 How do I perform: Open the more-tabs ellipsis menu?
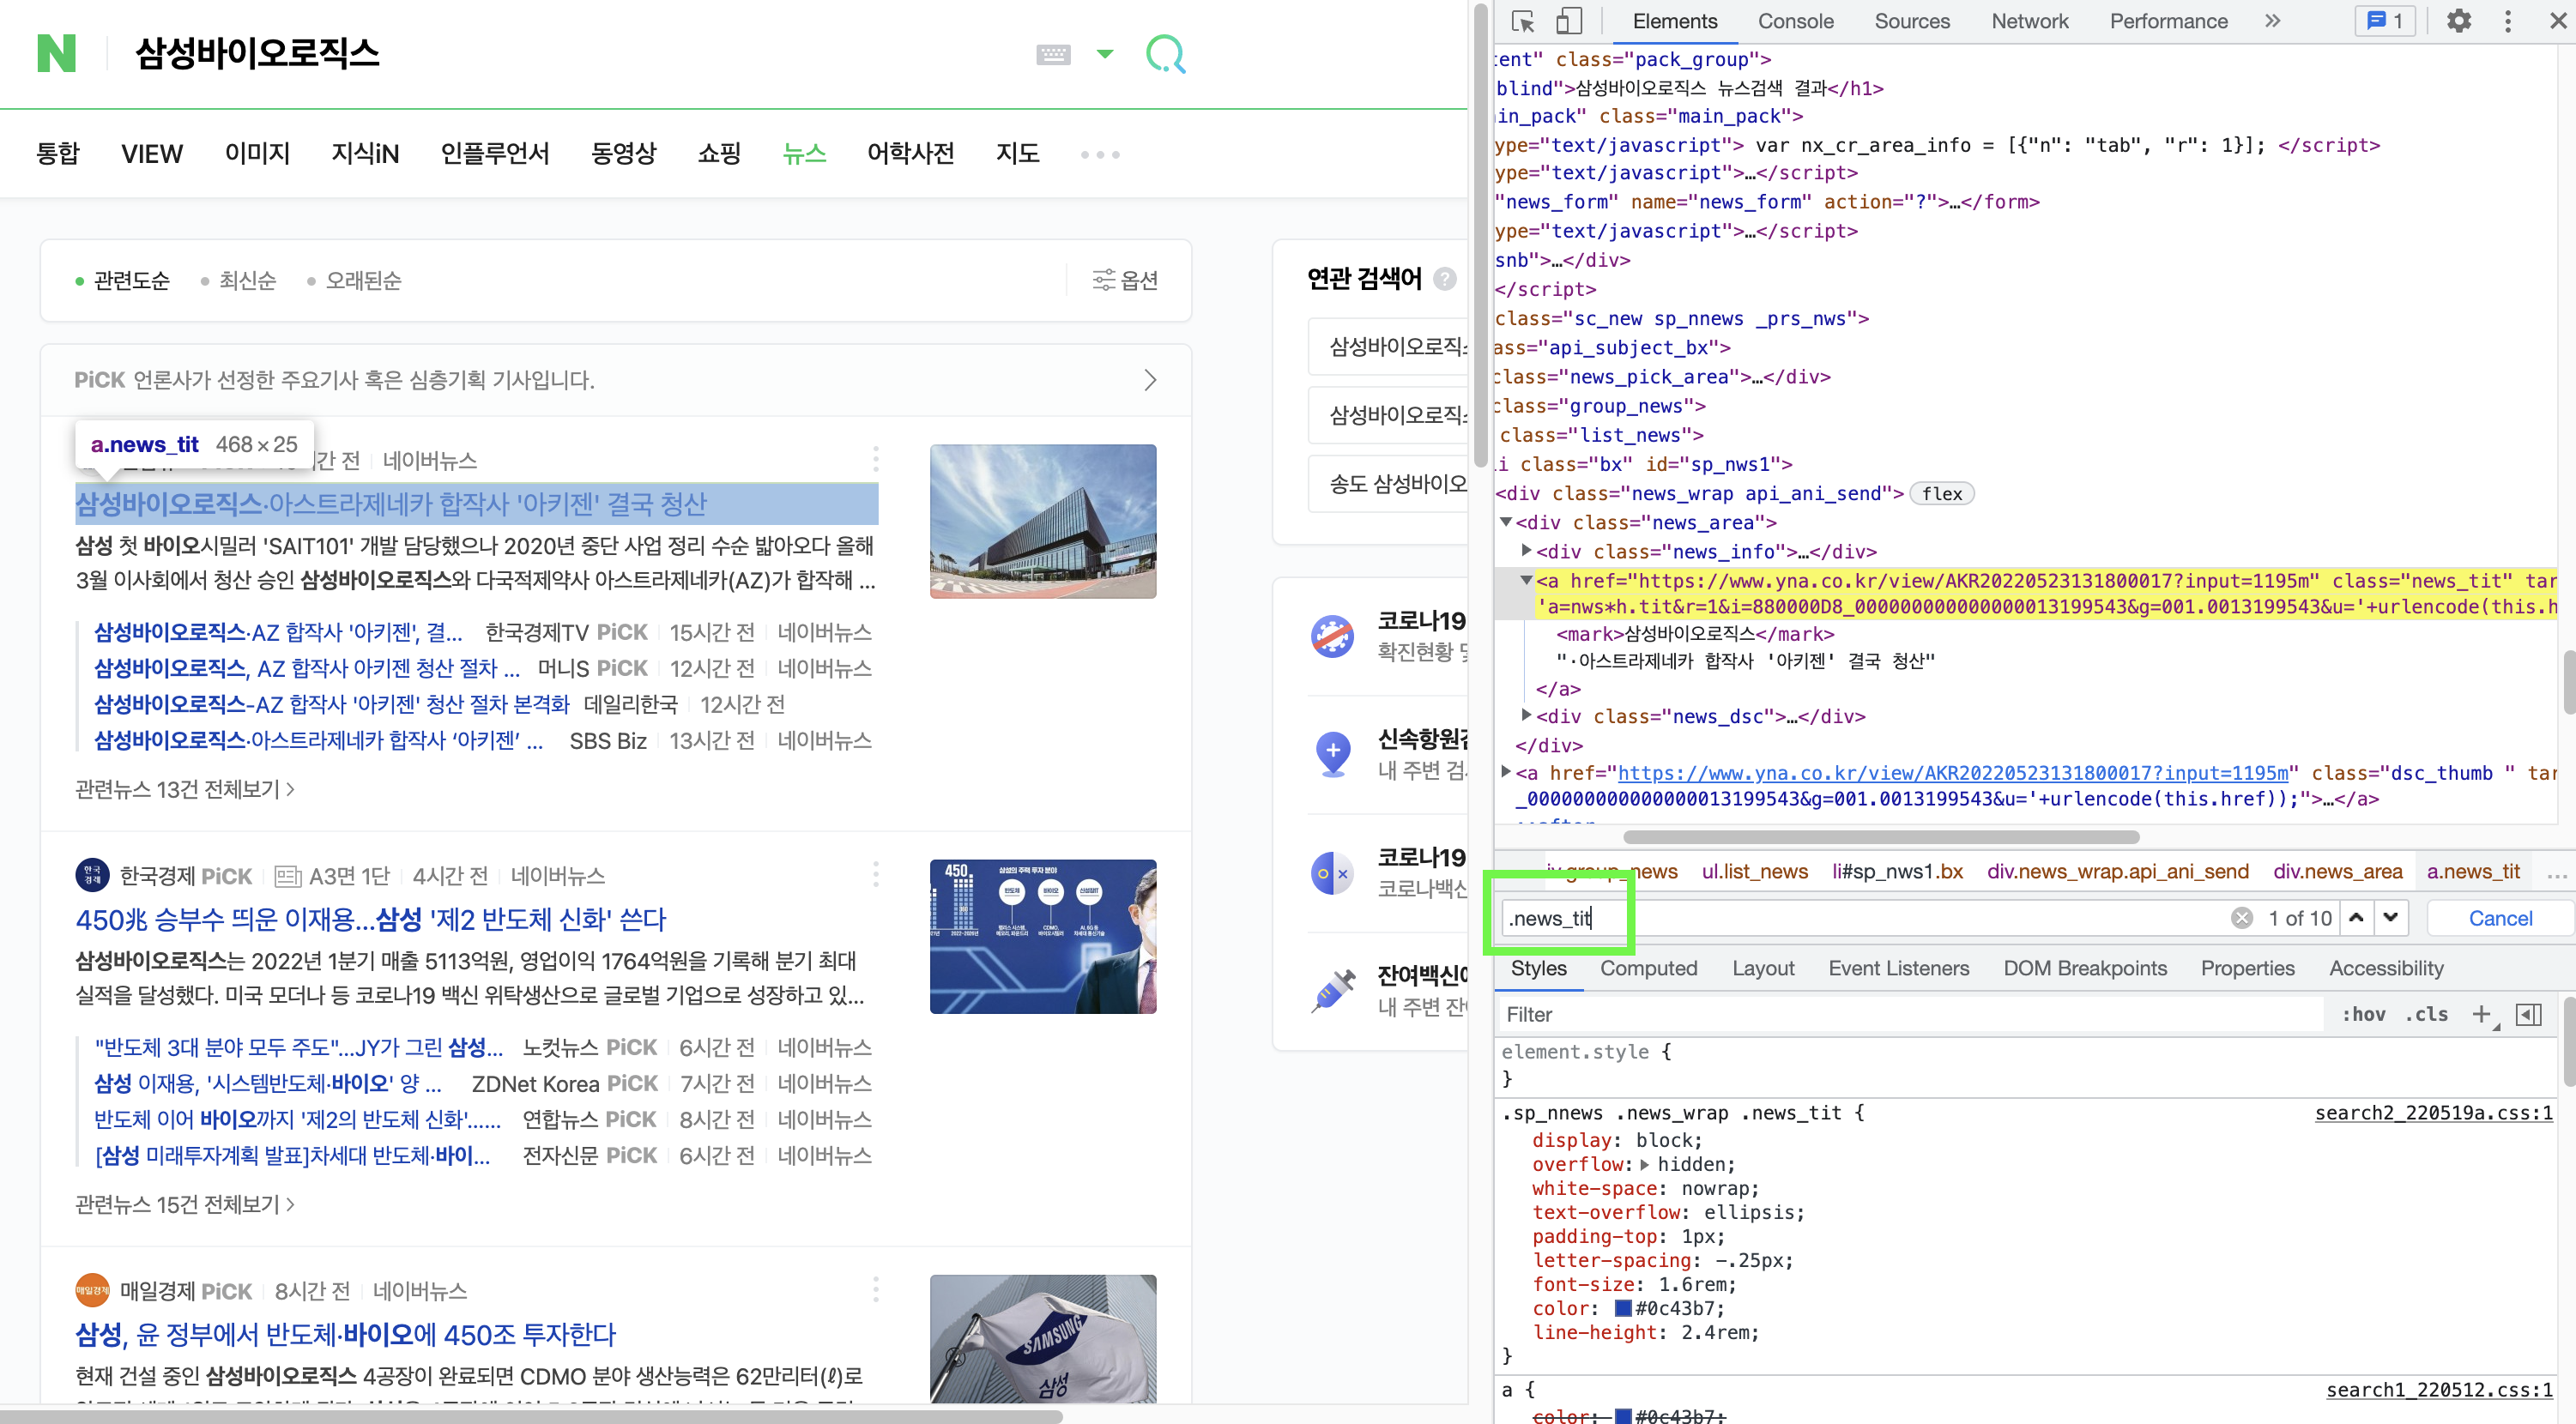(1100, 155)
